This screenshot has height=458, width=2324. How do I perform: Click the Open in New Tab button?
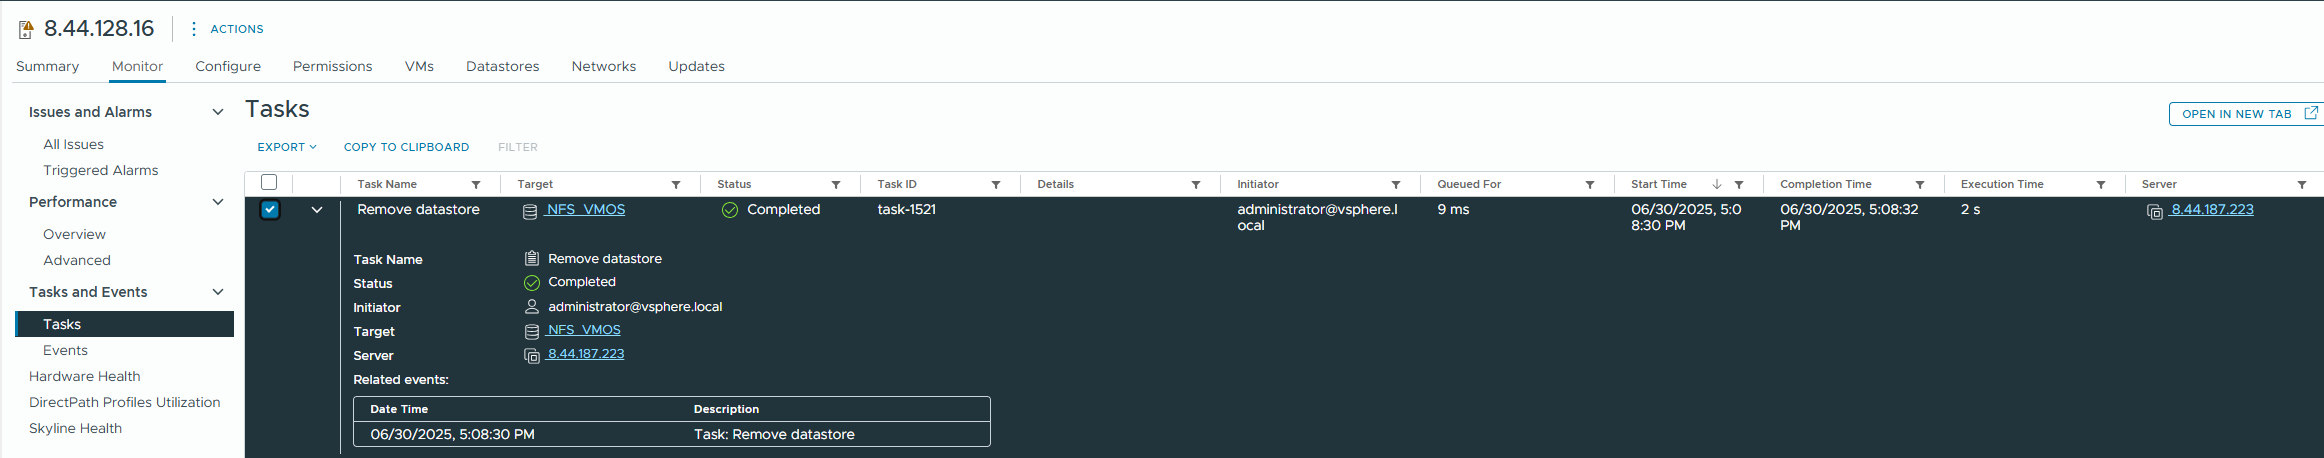point(2246,114)
